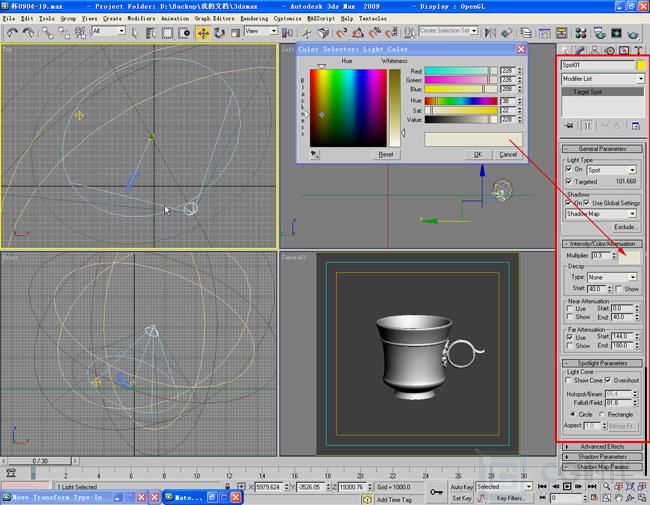Open the Animation menu
The height and width of the screenshot is (505, 650).
pyautogui.click(x=175, y=19)
